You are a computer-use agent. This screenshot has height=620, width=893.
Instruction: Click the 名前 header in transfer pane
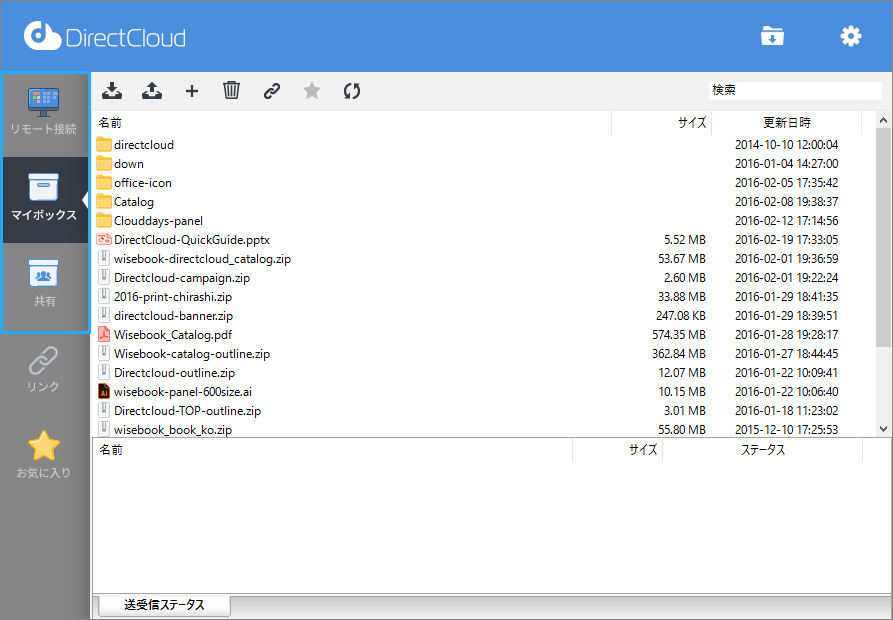tap(332, 450)
